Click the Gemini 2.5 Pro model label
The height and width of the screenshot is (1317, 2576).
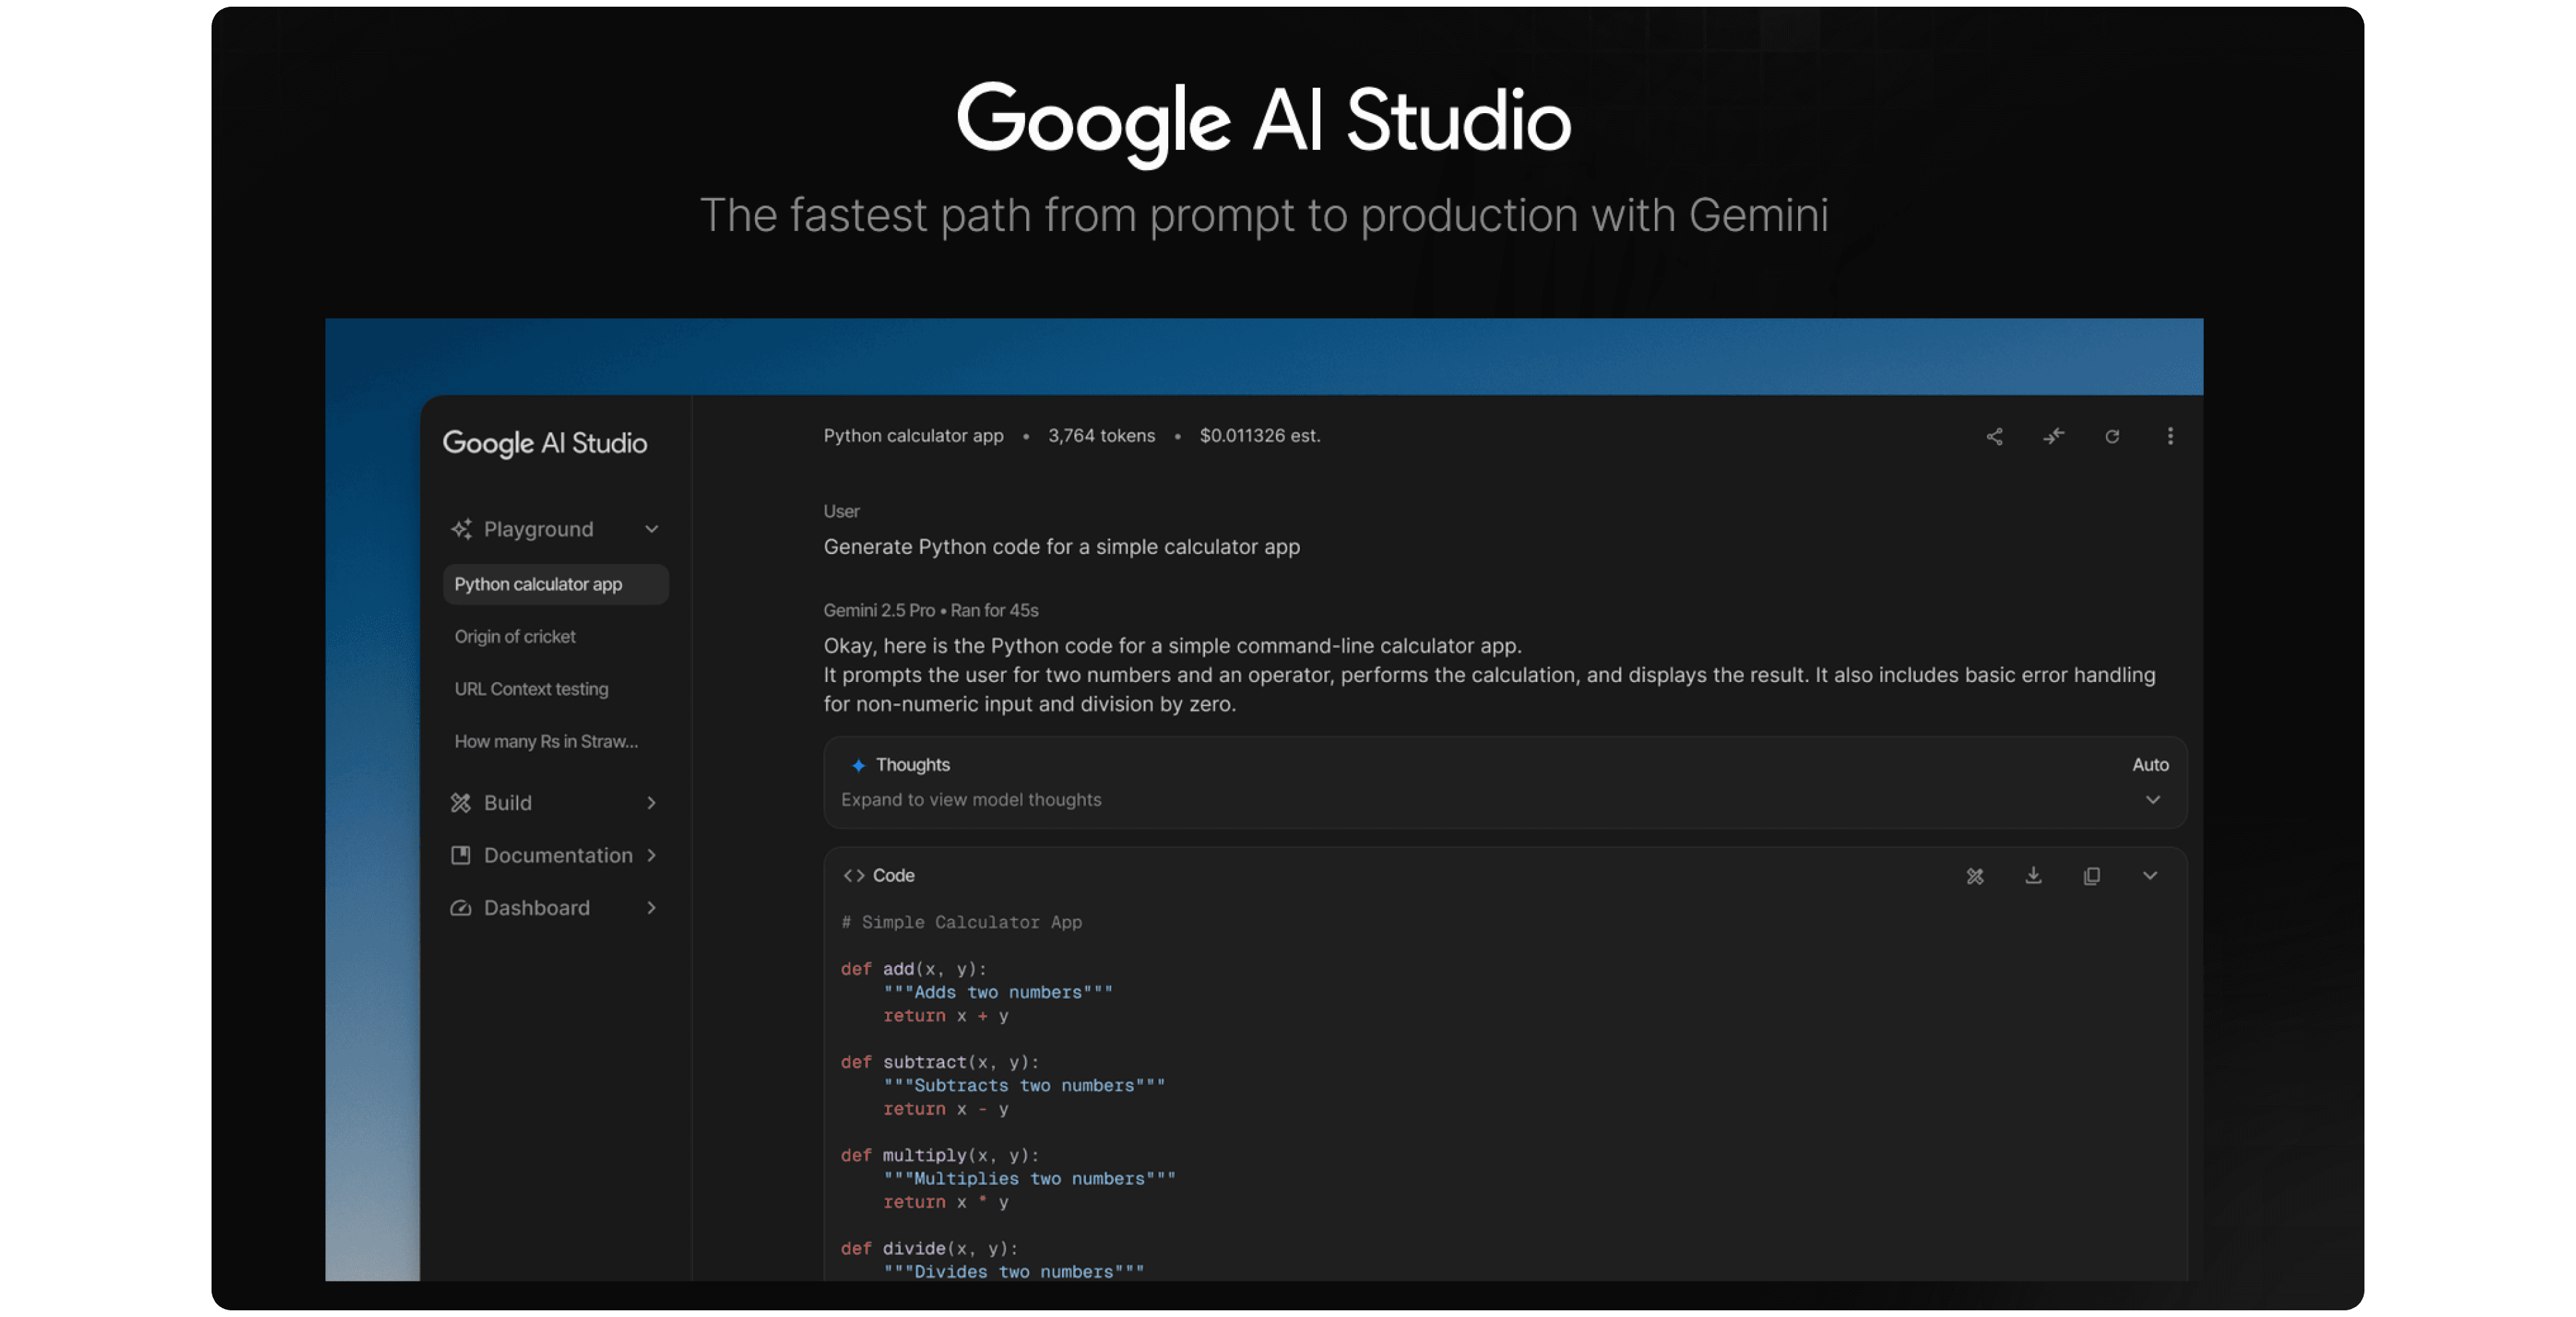tap(879, 610)
